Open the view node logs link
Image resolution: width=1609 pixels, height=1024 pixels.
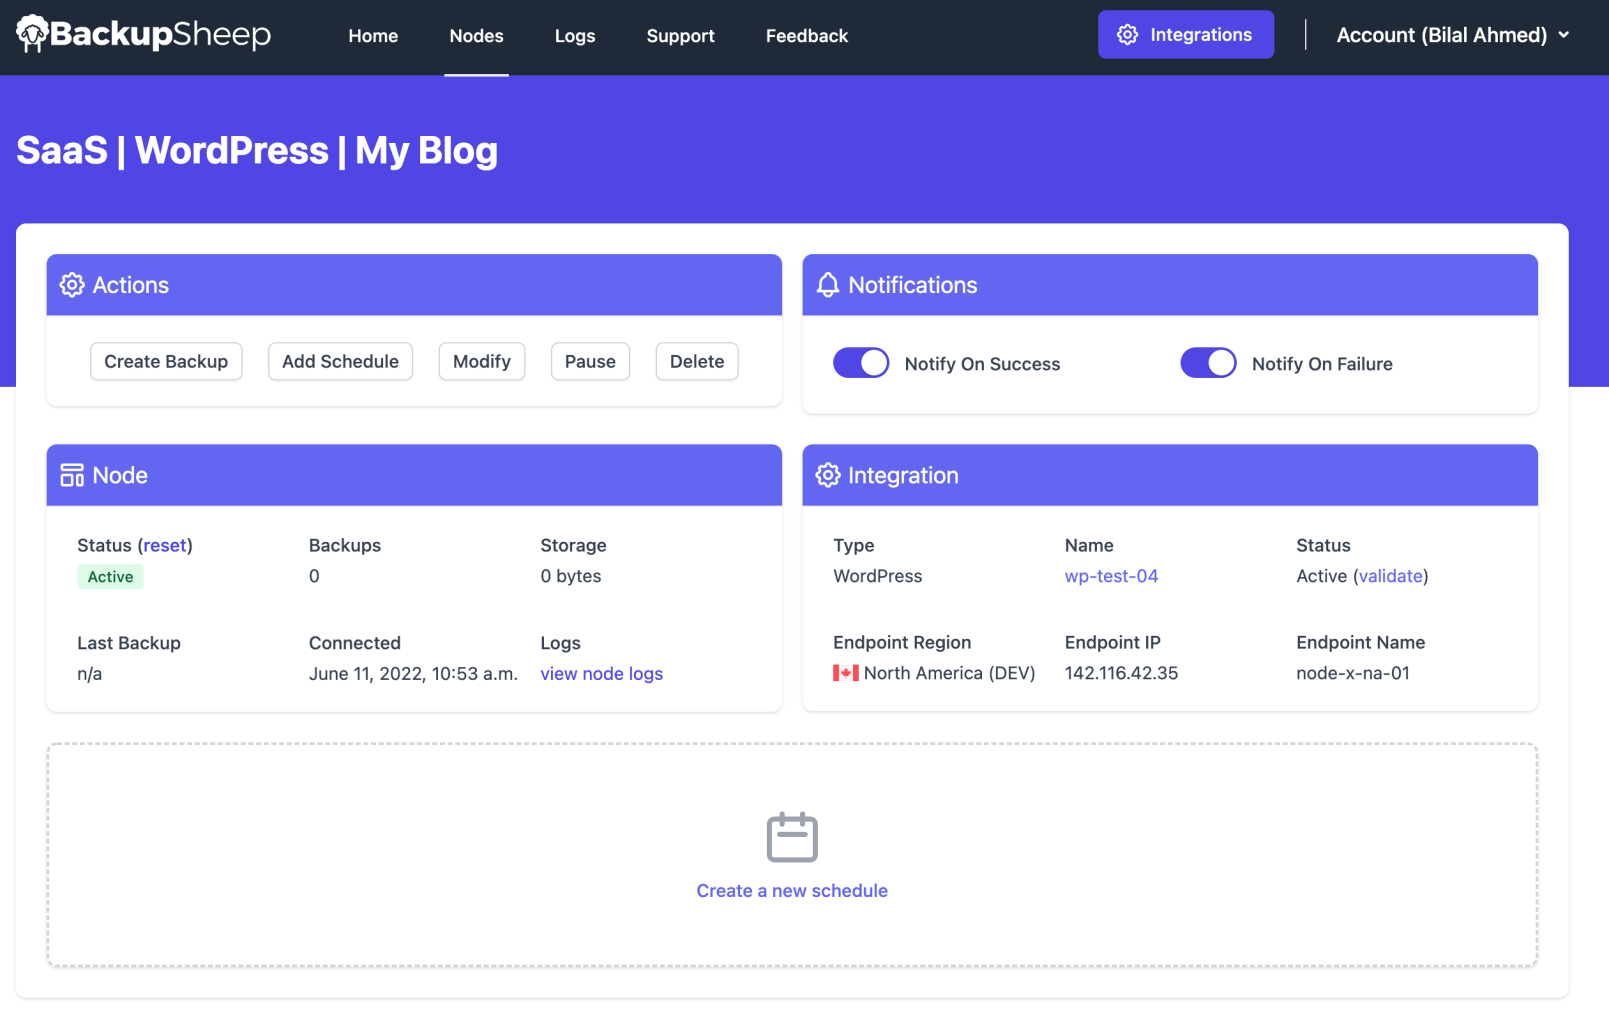pyautogui.click(x=602, y=674)
